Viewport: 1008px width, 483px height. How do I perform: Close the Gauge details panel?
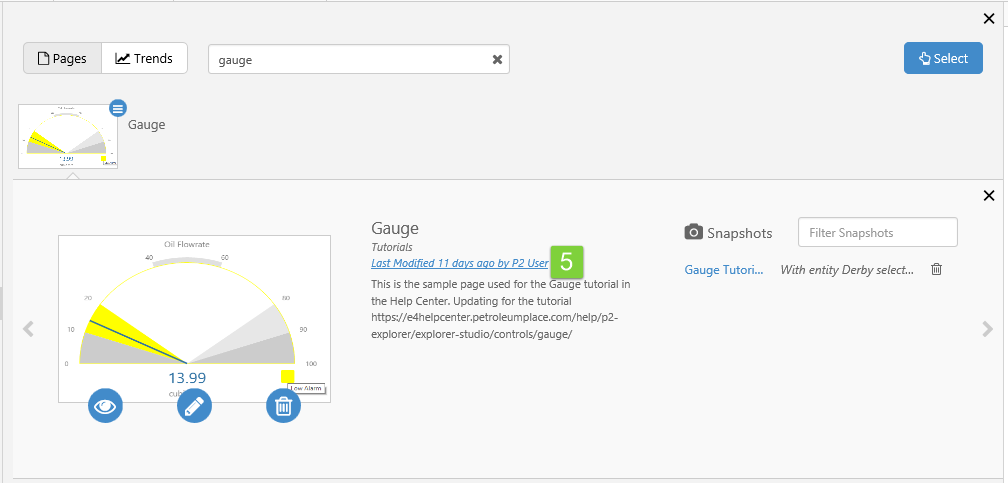(989, 196)
